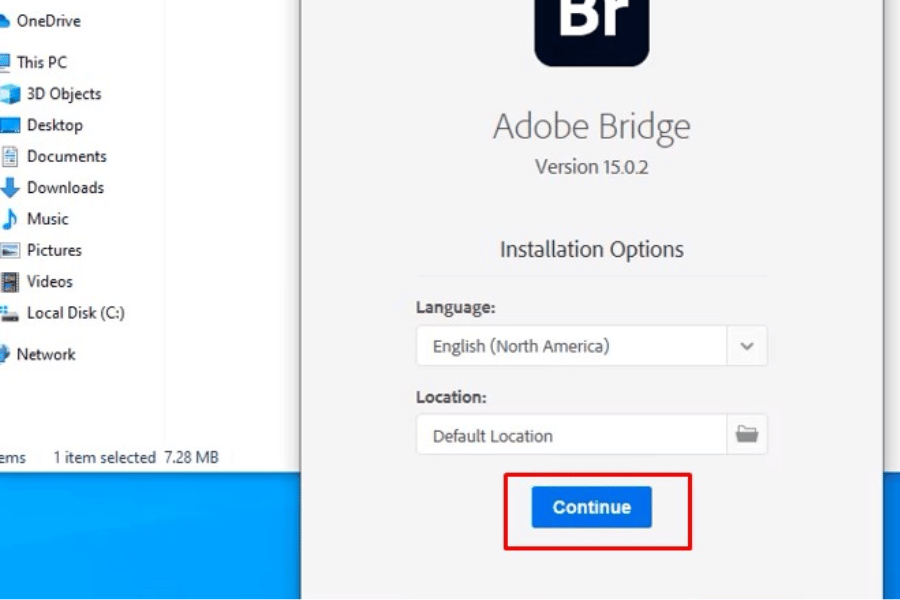
Task: Click the Videos filmstrip icon
Action: (10, 282)
